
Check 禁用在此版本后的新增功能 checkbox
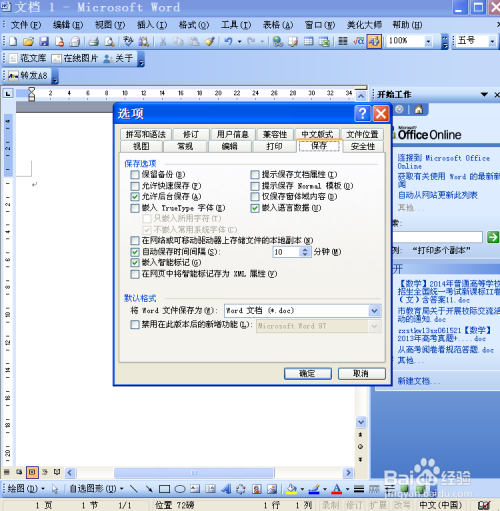click(135, 324)
